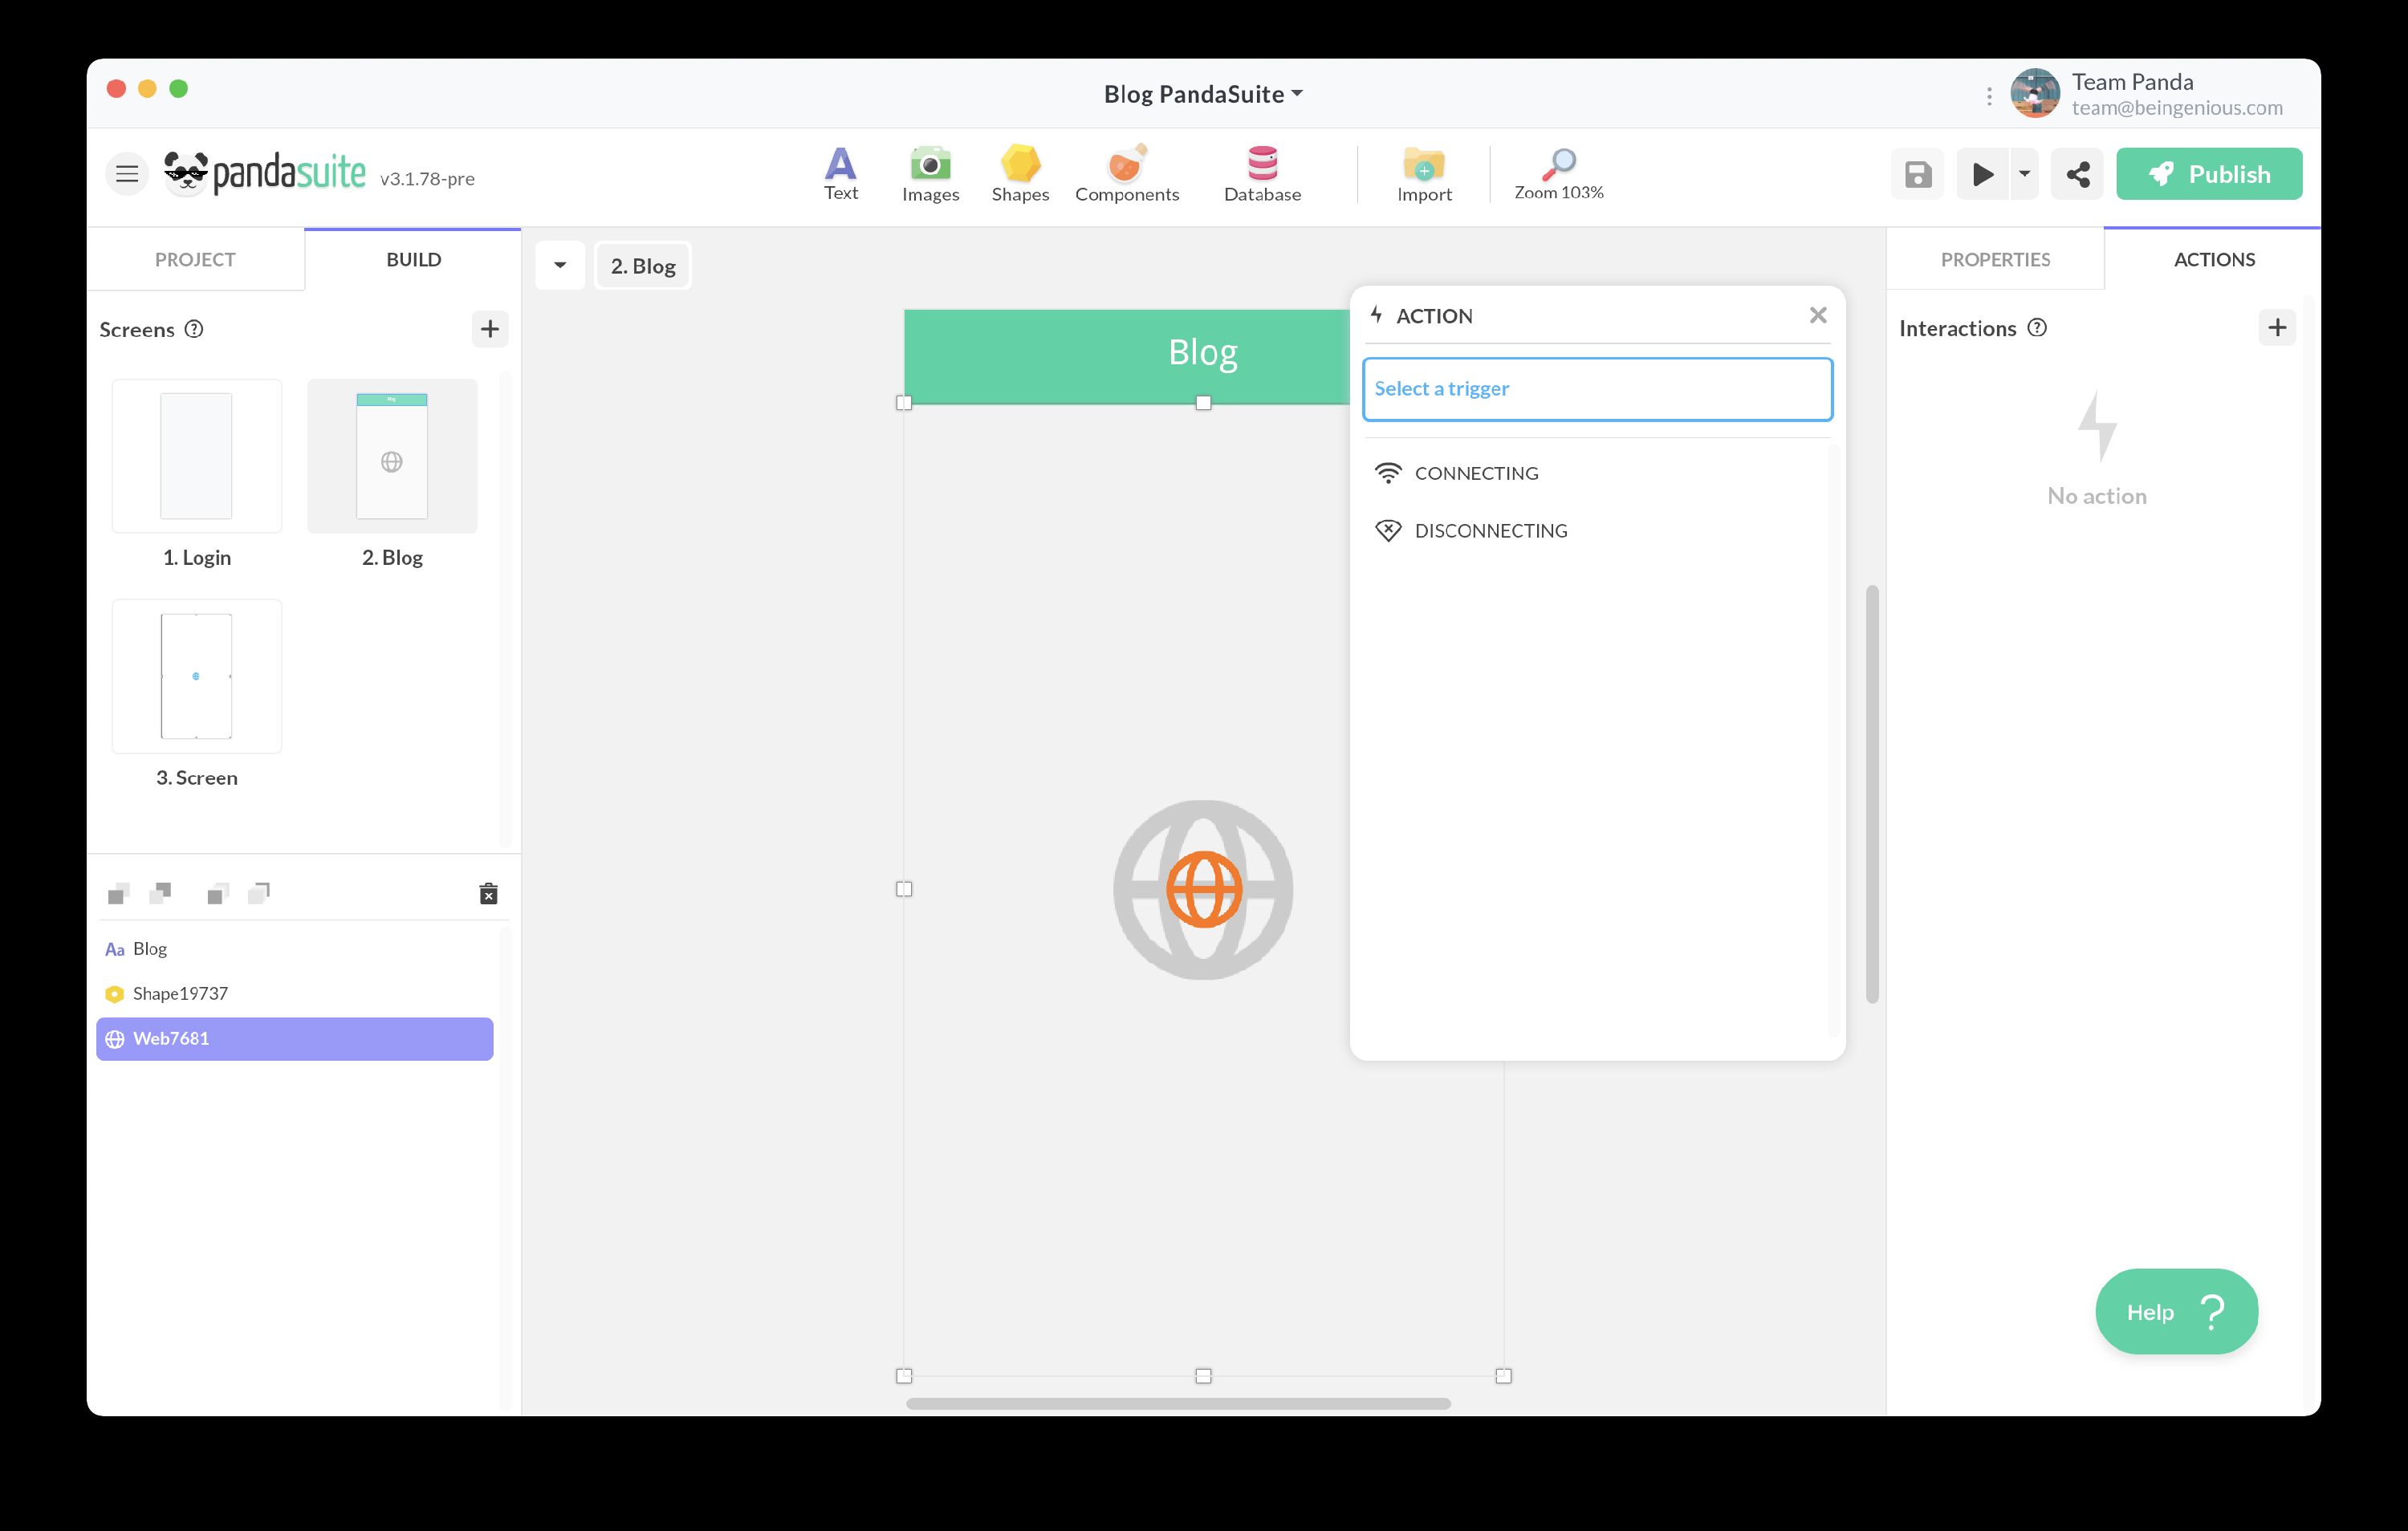Click the Zoom magnifier icon

tap(1558, 163)
